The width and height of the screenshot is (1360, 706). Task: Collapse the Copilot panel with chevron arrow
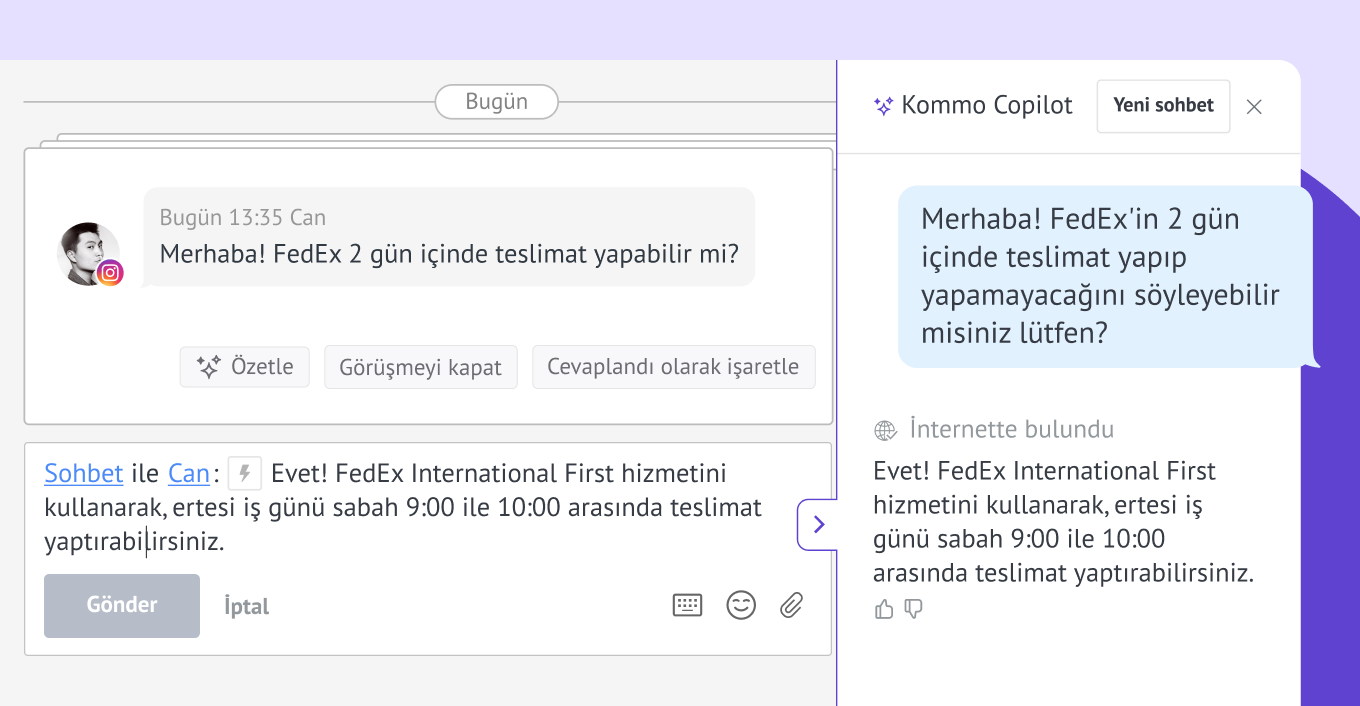coord(818,525)
